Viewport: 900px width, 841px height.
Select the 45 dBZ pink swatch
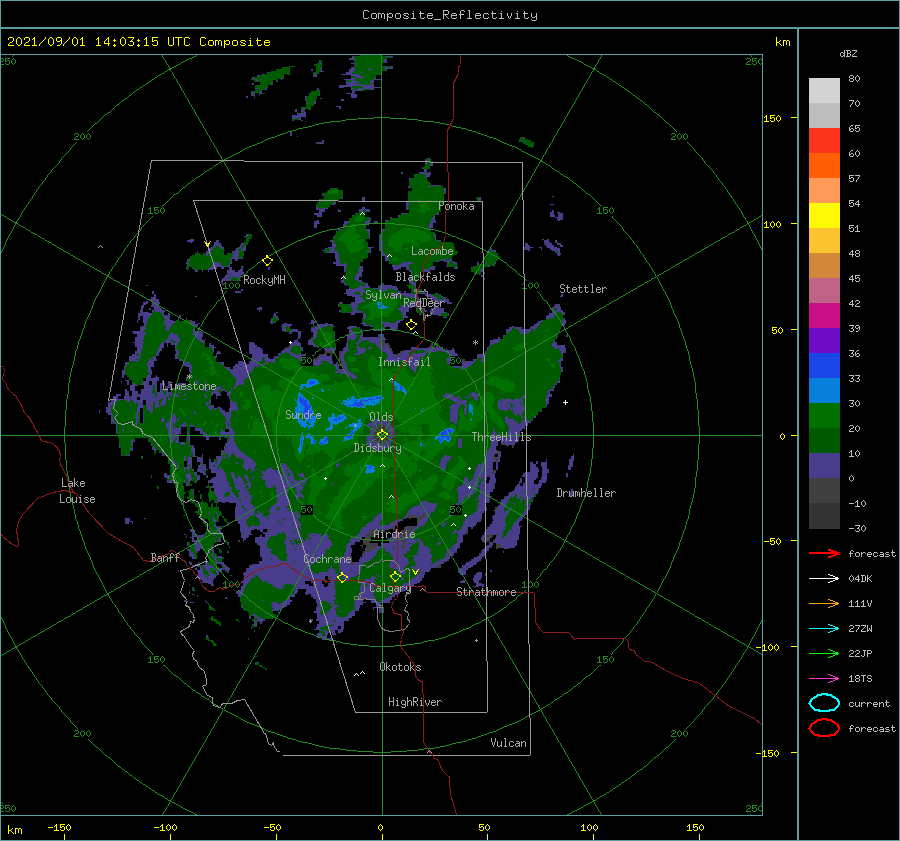pos(824,290)
